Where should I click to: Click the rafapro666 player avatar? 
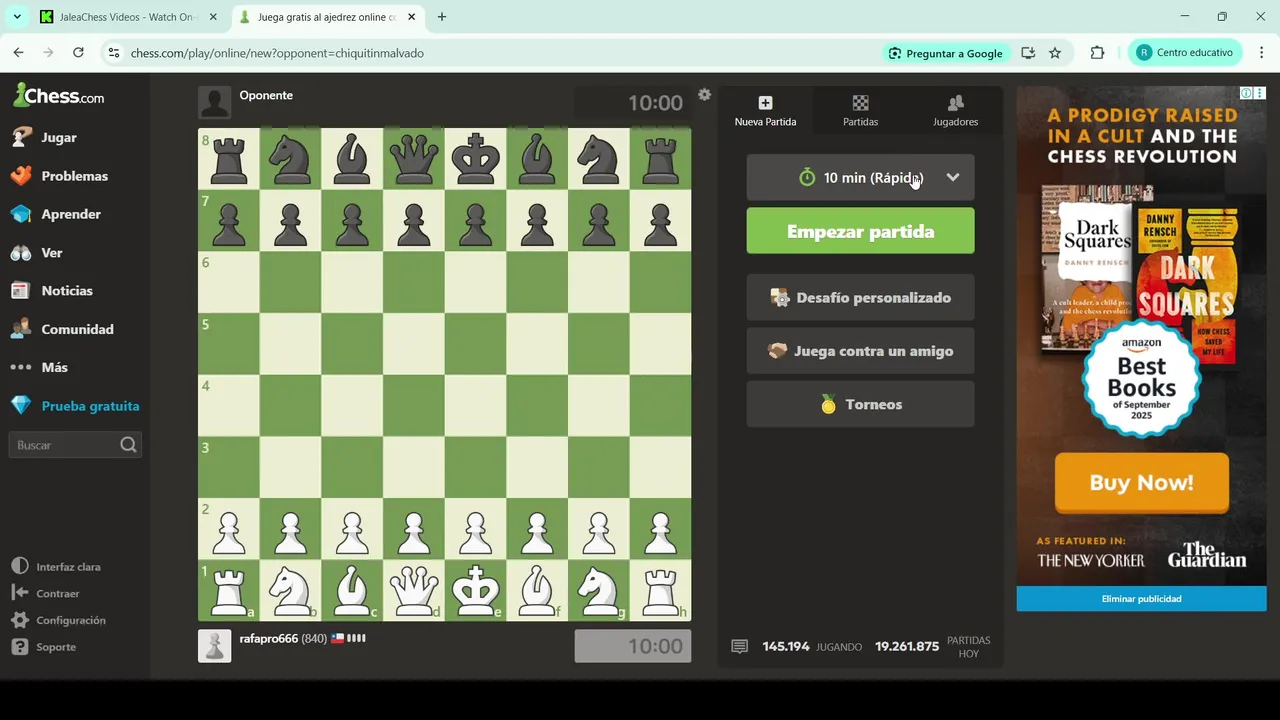pyautogui.click(x=214, y=646)
